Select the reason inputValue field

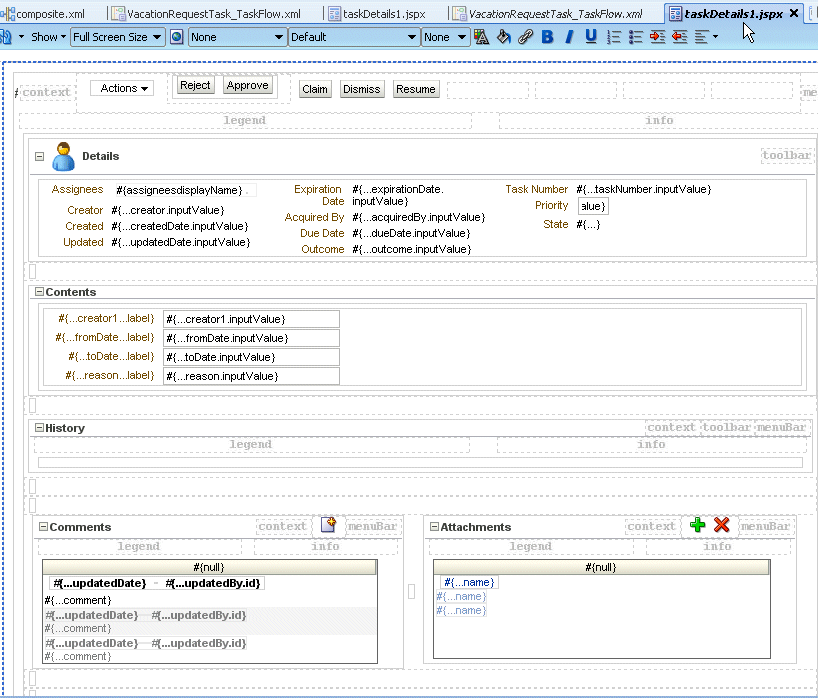pyautogui.click(x=251, y=376)
